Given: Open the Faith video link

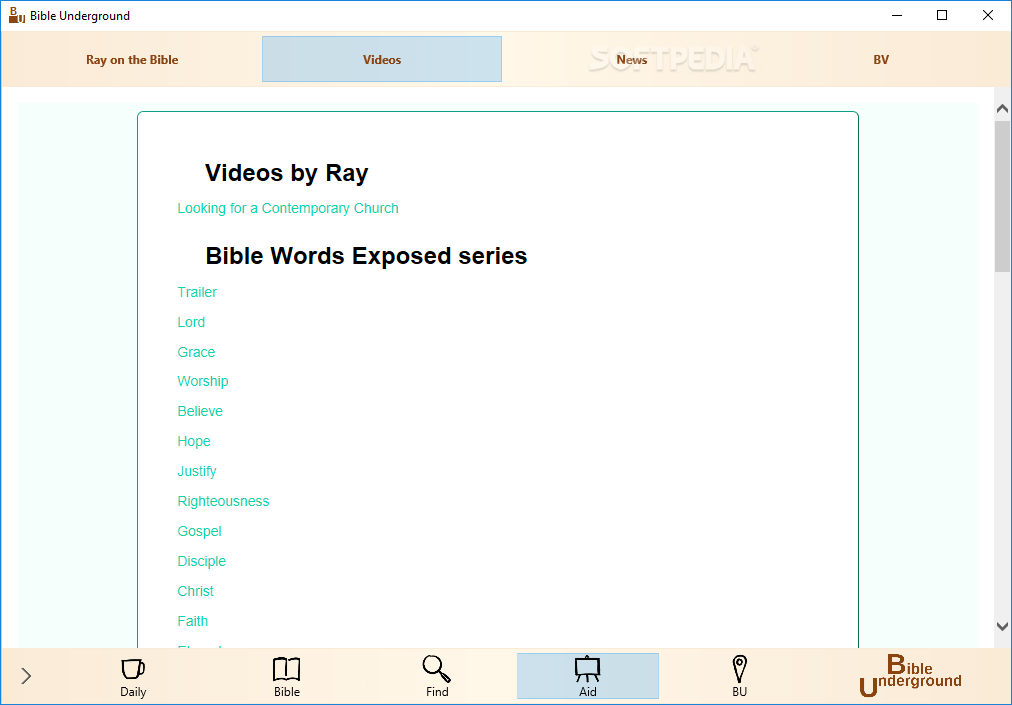Looking at the screenshot, I should click(192, 621).
